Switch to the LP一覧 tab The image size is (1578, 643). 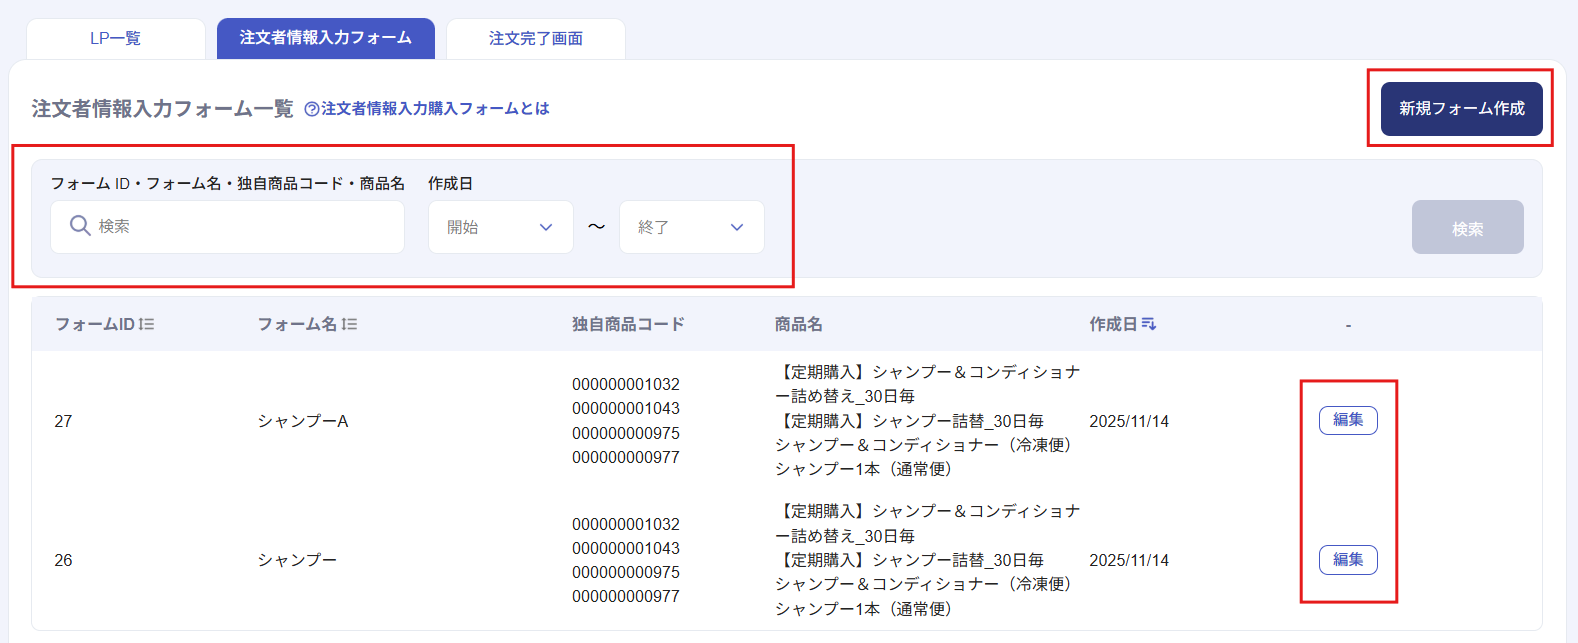[x=115, y=38]
